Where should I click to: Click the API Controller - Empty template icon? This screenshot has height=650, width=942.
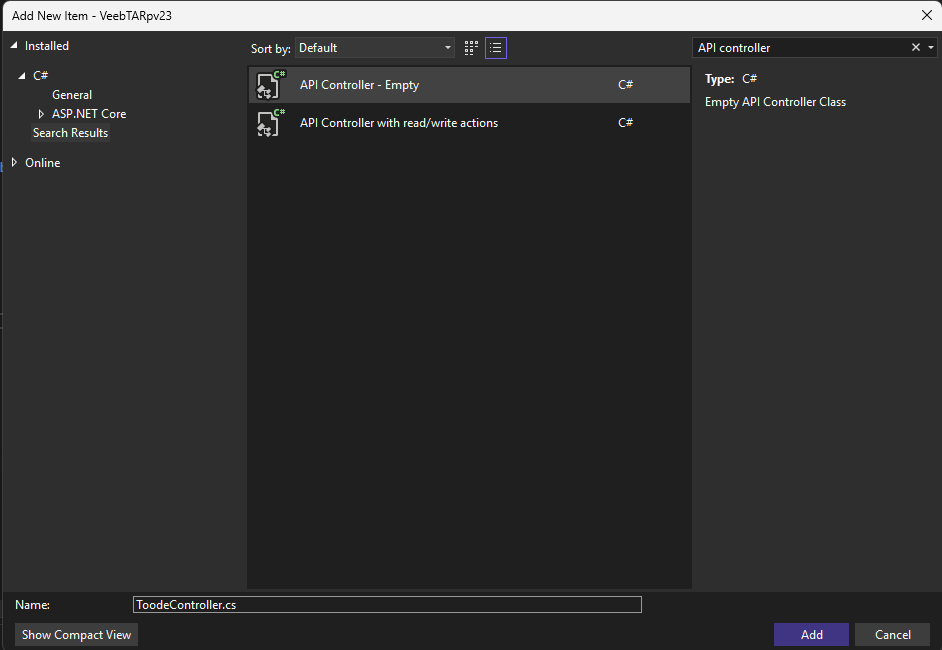click(270, 85)
